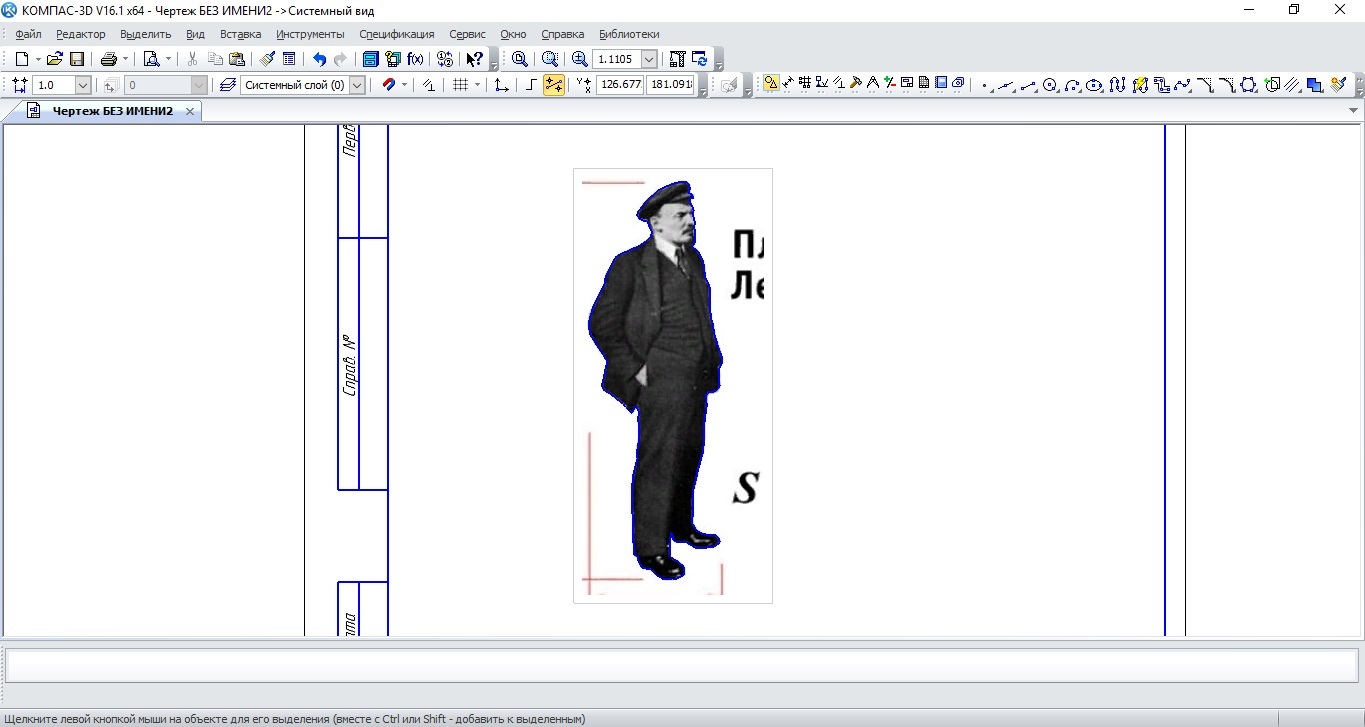Image resolution: width=1365 pixels, height=727 pixels.
Task: Open the Инструменты menu
Action: point(310,34)
